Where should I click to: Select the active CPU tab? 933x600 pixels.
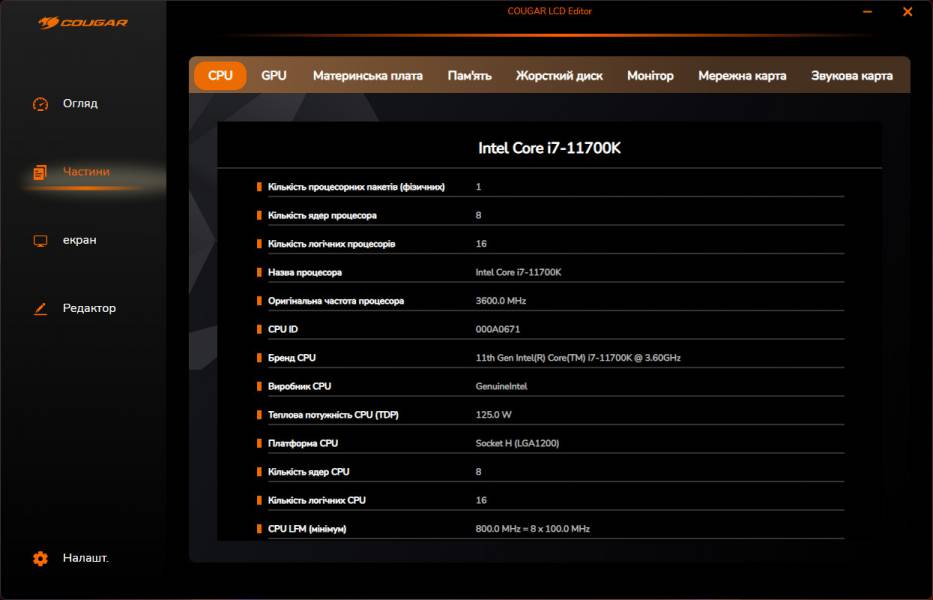tap(220, 76)
